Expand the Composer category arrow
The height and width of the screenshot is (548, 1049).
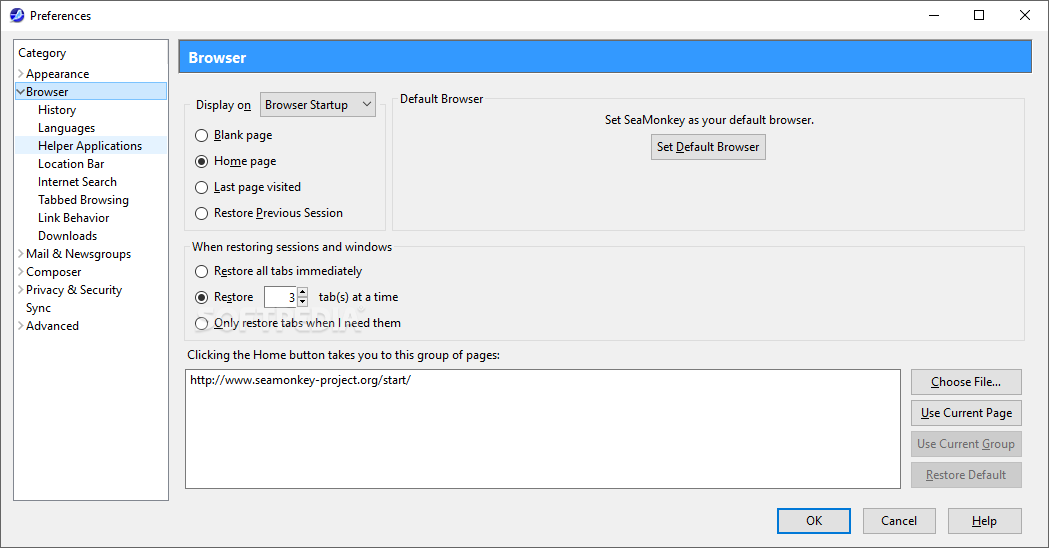point(21,272)
